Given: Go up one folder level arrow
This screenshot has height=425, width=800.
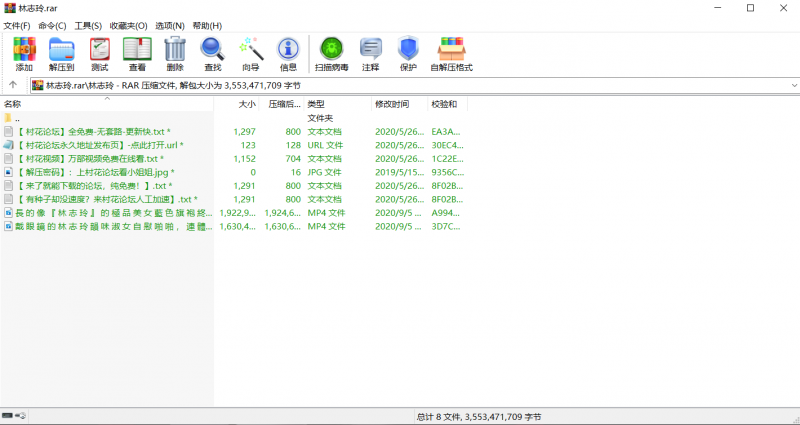Looking at the screenshot, I should pos(13,86).
